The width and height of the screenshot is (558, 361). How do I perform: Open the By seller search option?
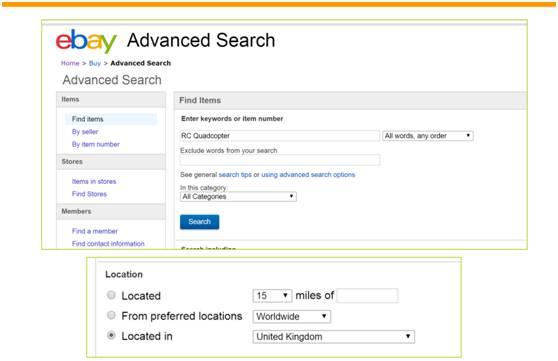click(85, 132)
